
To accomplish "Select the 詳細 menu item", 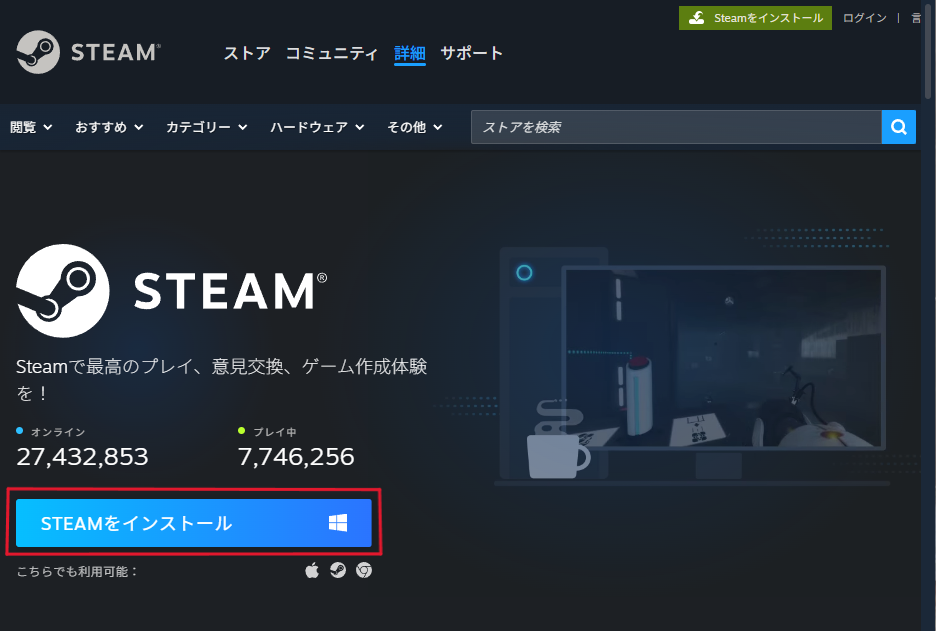I will (x=410, y=53).
